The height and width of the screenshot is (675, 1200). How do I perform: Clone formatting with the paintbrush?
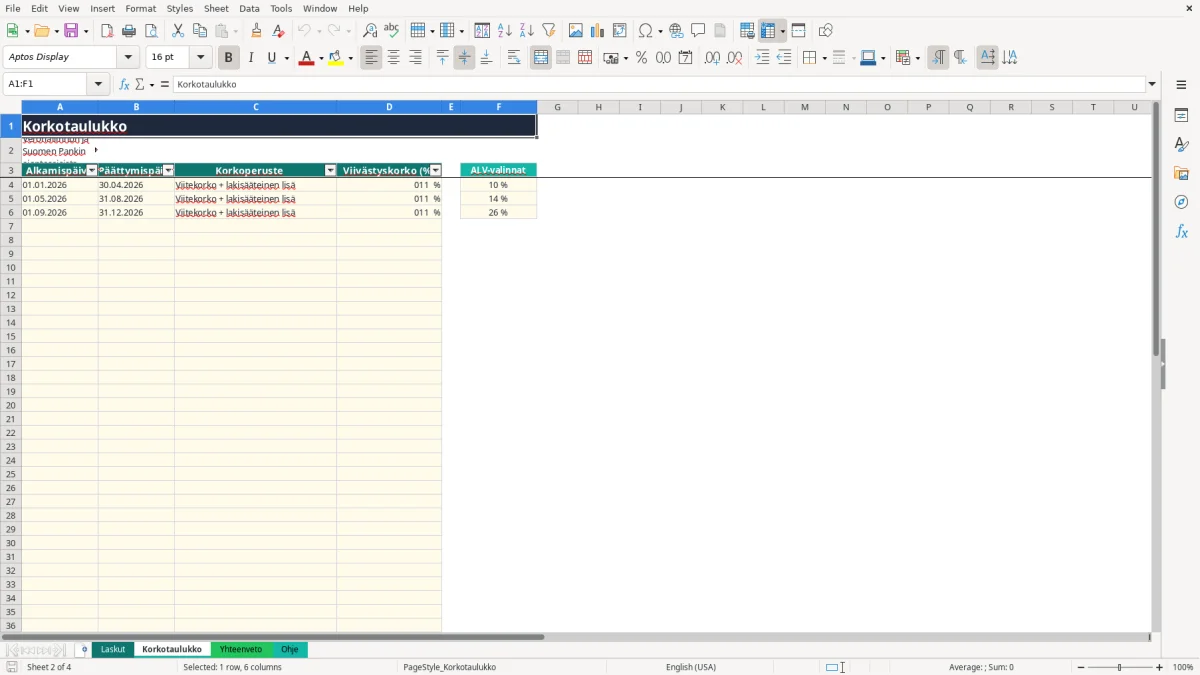(x=257, y=31)
